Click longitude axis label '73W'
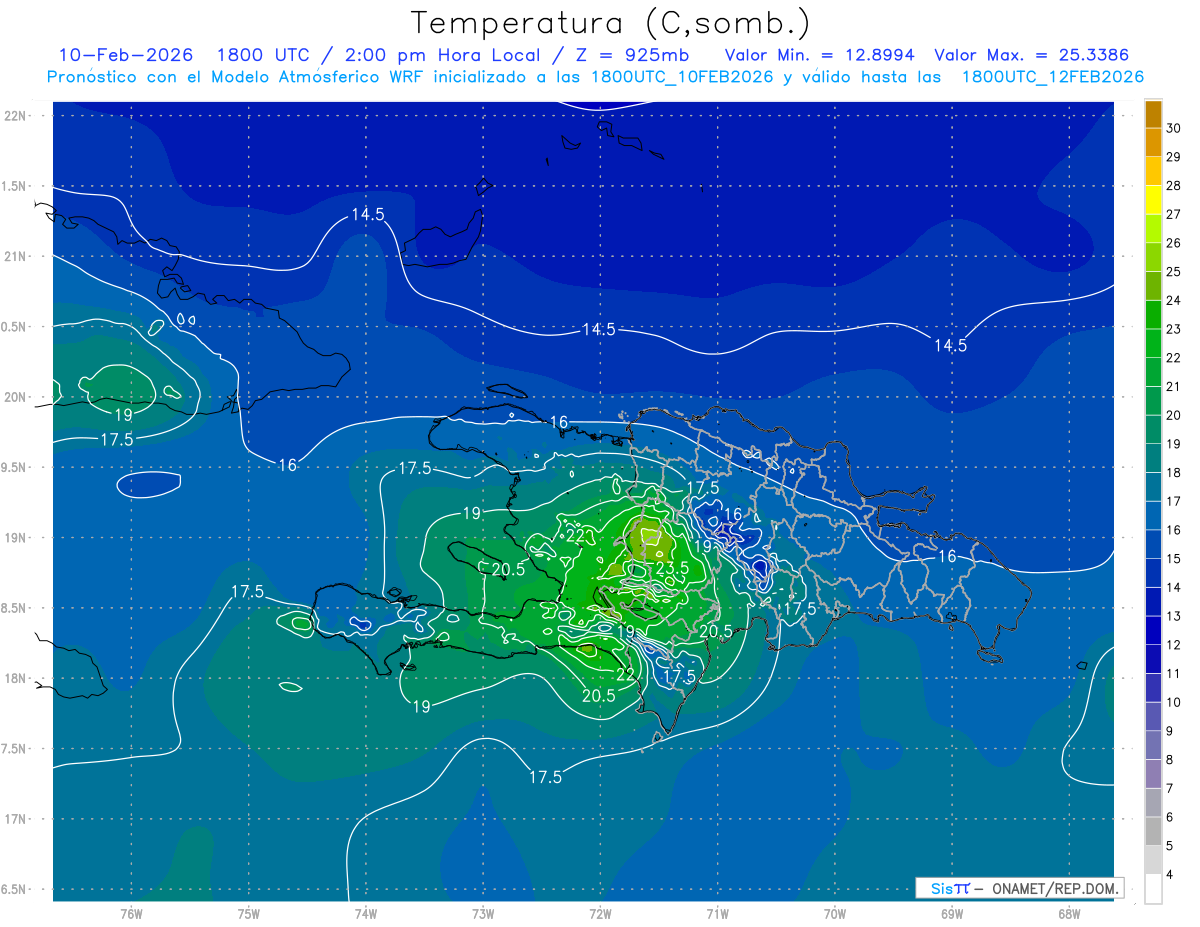 pos(483,913)
